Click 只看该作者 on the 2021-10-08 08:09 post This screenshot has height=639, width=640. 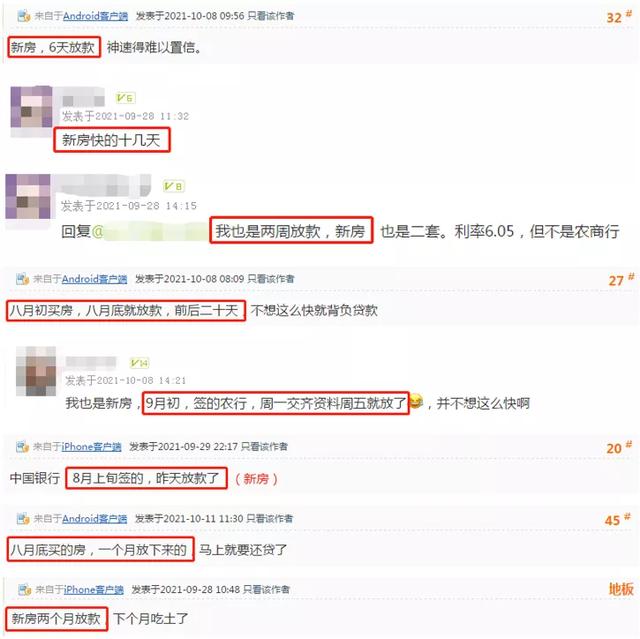click(271, 279)
